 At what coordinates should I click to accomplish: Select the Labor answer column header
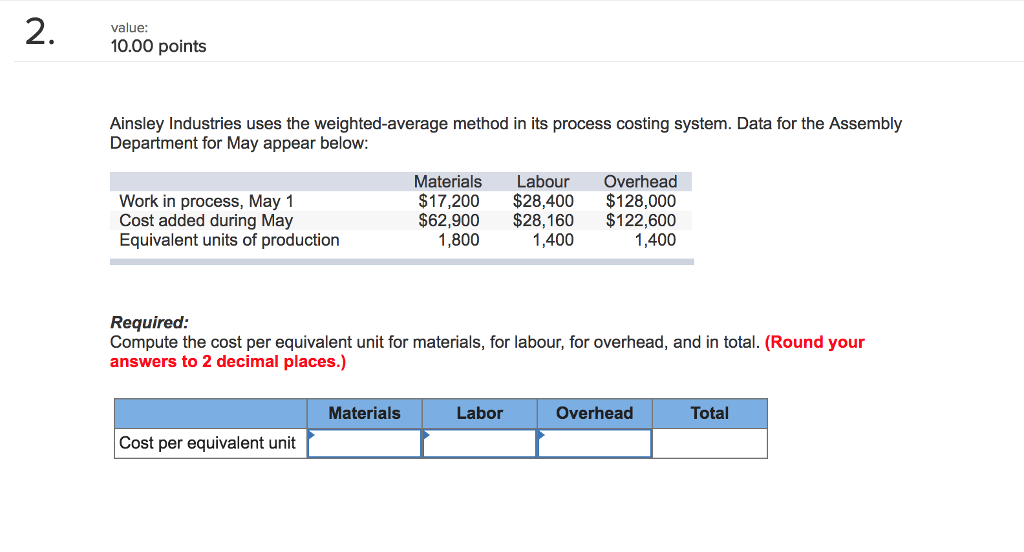click(479, 414)
